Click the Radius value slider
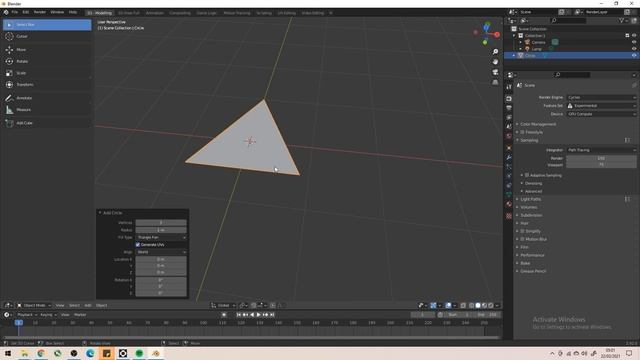This screenshot has width=640, height=360. pos(161,230)
